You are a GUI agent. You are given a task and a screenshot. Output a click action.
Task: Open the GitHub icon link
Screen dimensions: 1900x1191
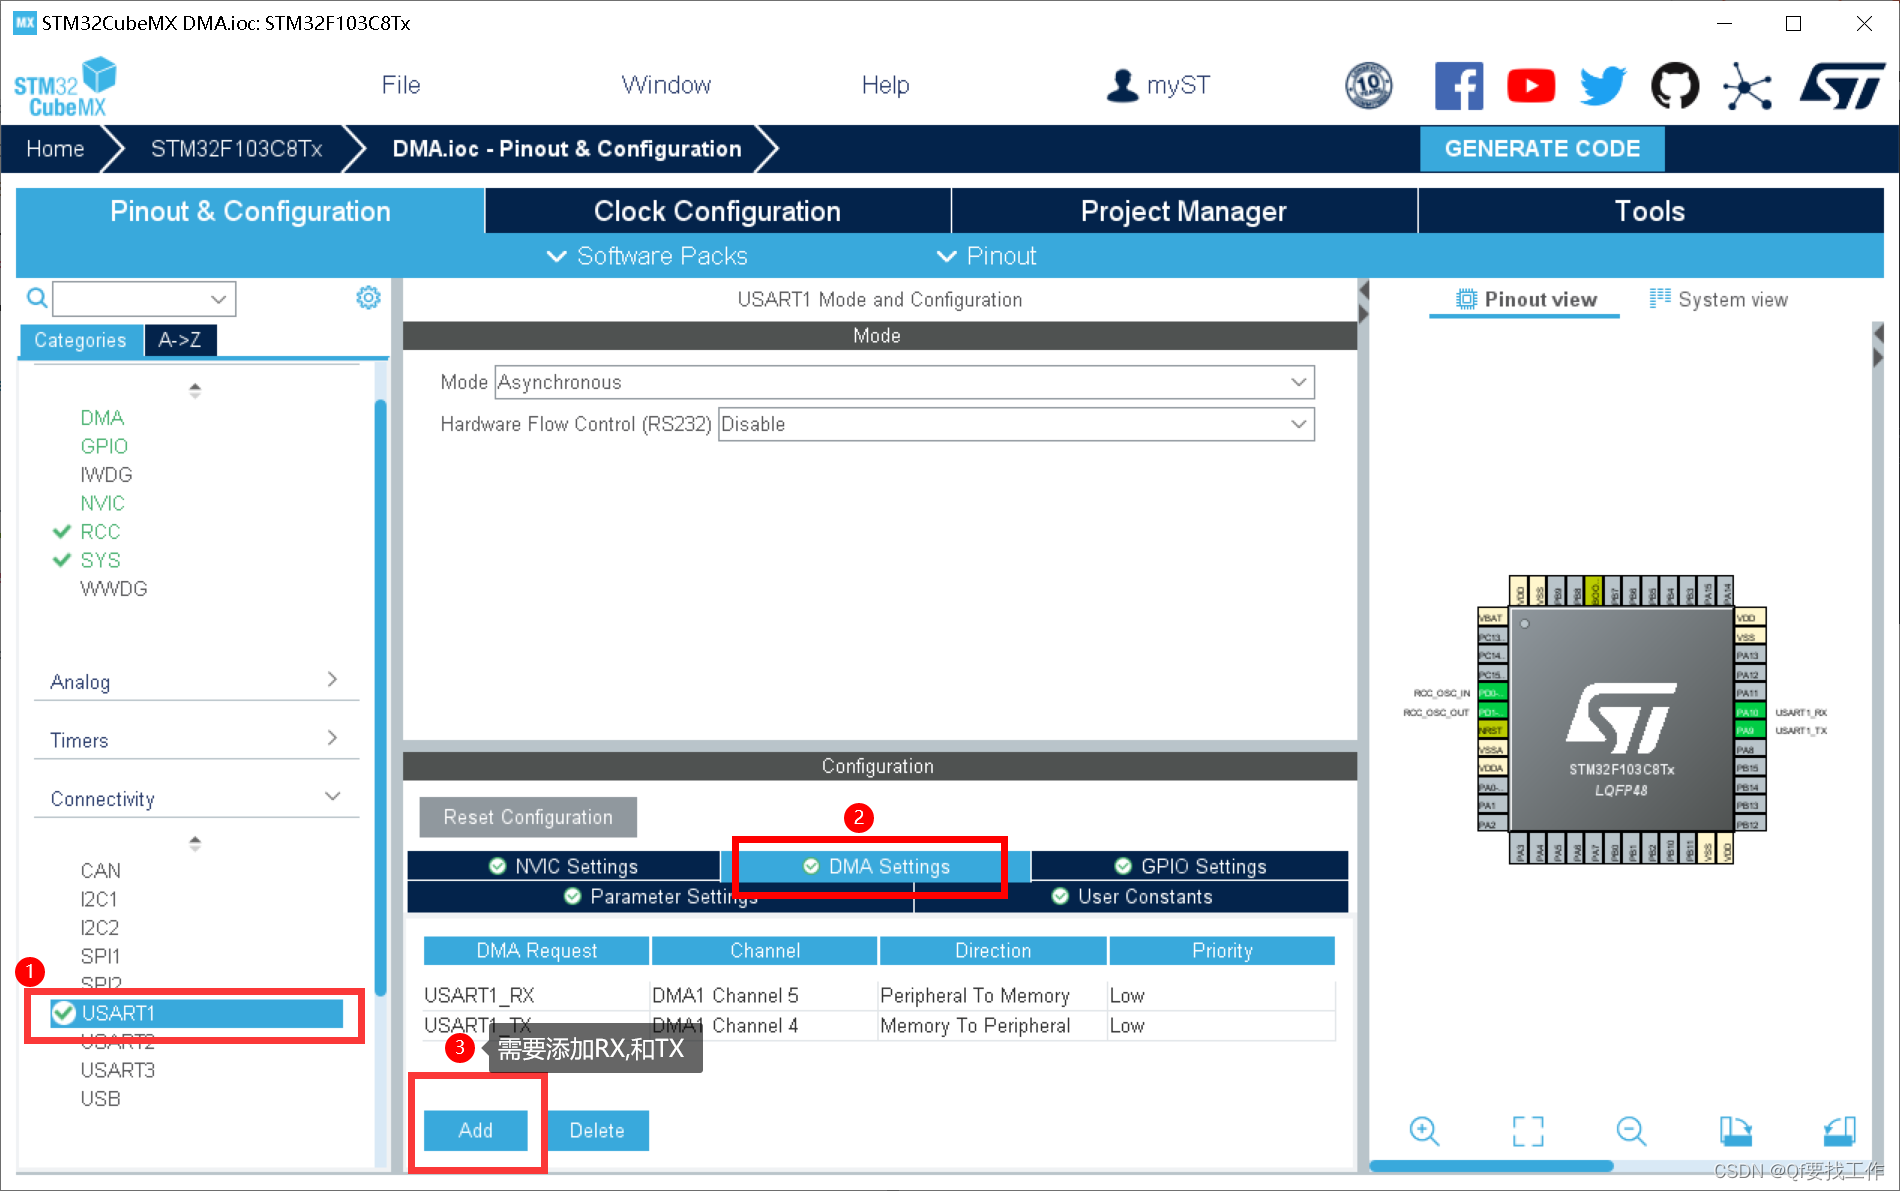pyautogui.click(x=1675, y=86)
